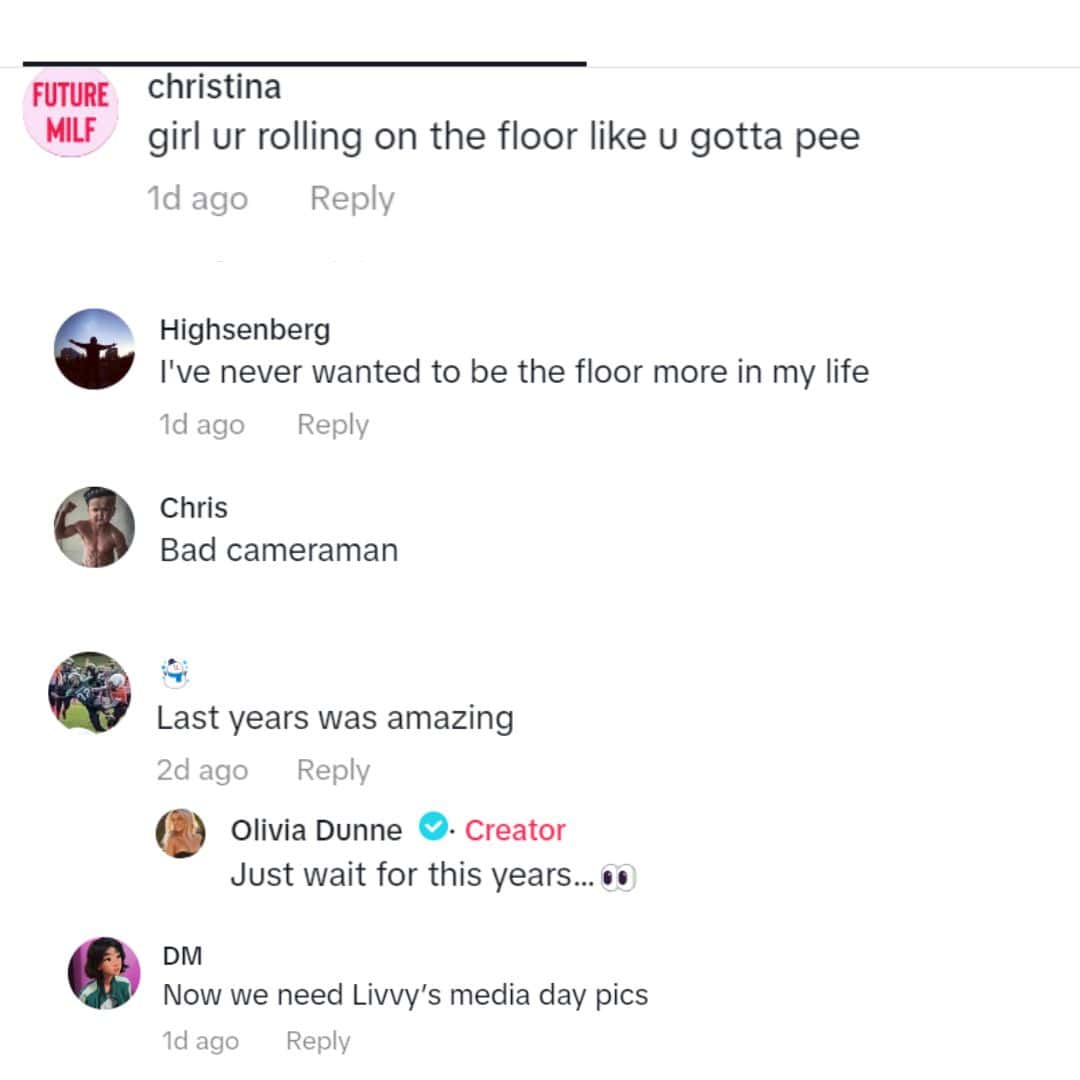Reply to christina's comment
Viewport: 1080px width, 1080px height.
[350, 199]
